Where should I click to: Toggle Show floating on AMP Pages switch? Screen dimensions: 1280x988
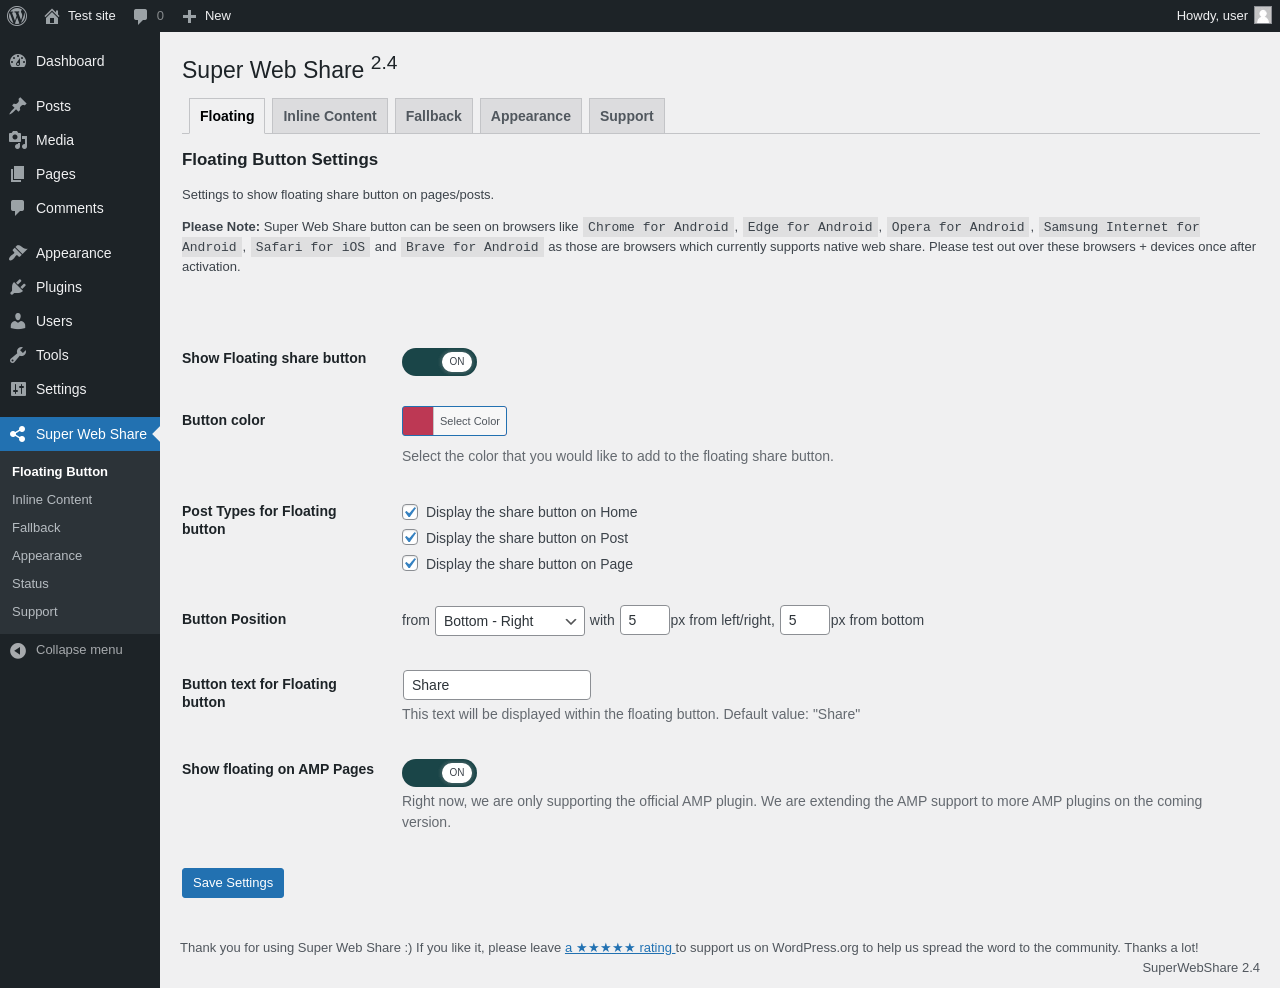point(439,773)
